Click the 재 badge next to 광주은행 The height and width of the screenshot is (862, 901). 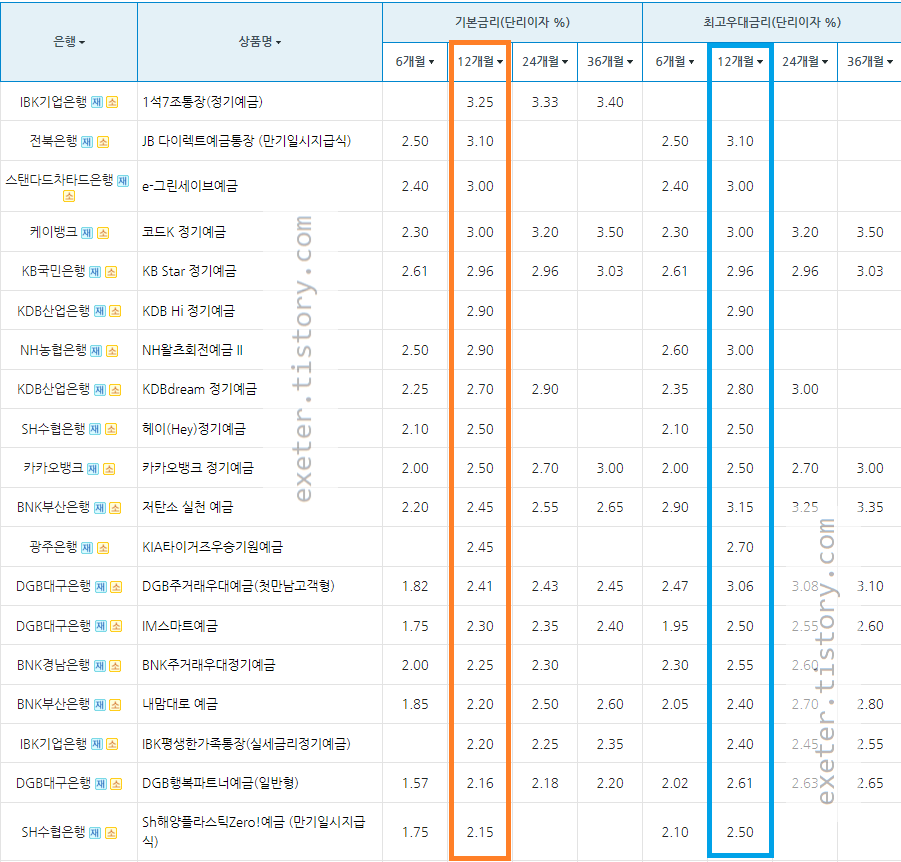click(87, 548)
